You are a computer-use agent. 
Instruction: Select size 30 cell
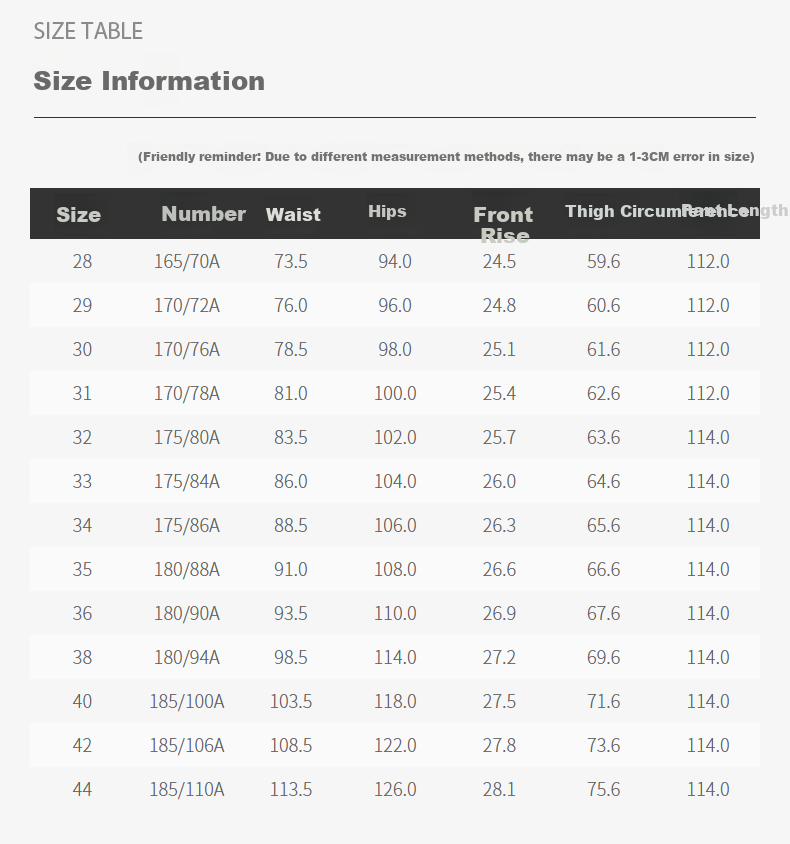coord(82,350)
